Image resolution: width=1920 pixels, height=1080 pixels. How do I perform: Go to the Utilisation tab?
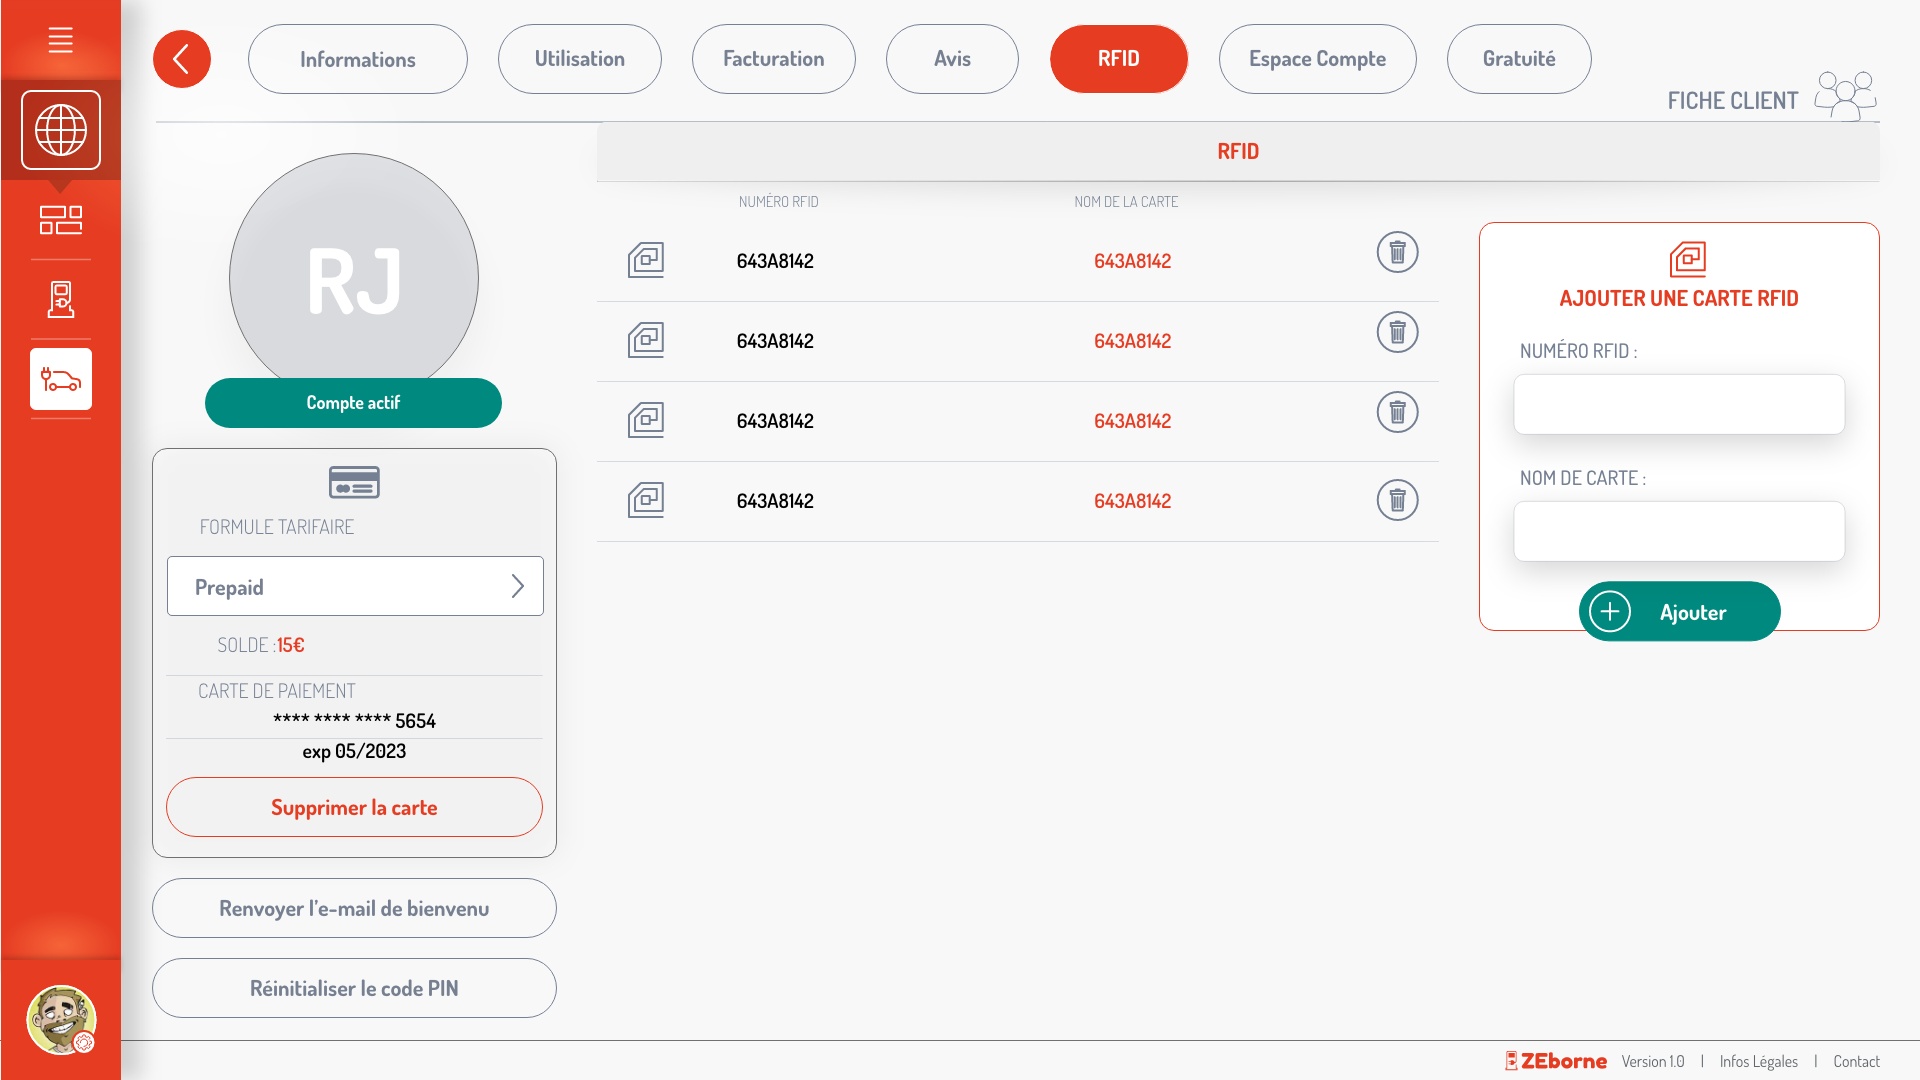pyautogui.click(x=579, y=59)
